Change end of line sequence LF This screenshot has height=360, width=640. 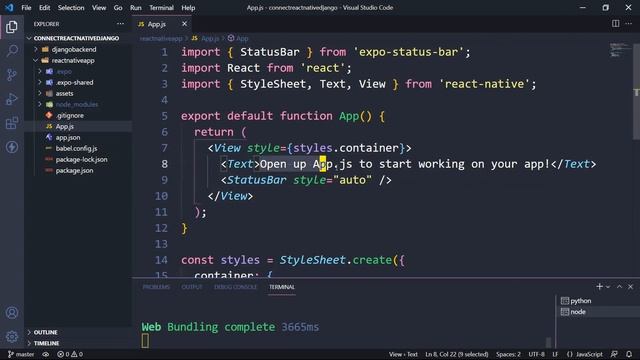pos(555,354)
